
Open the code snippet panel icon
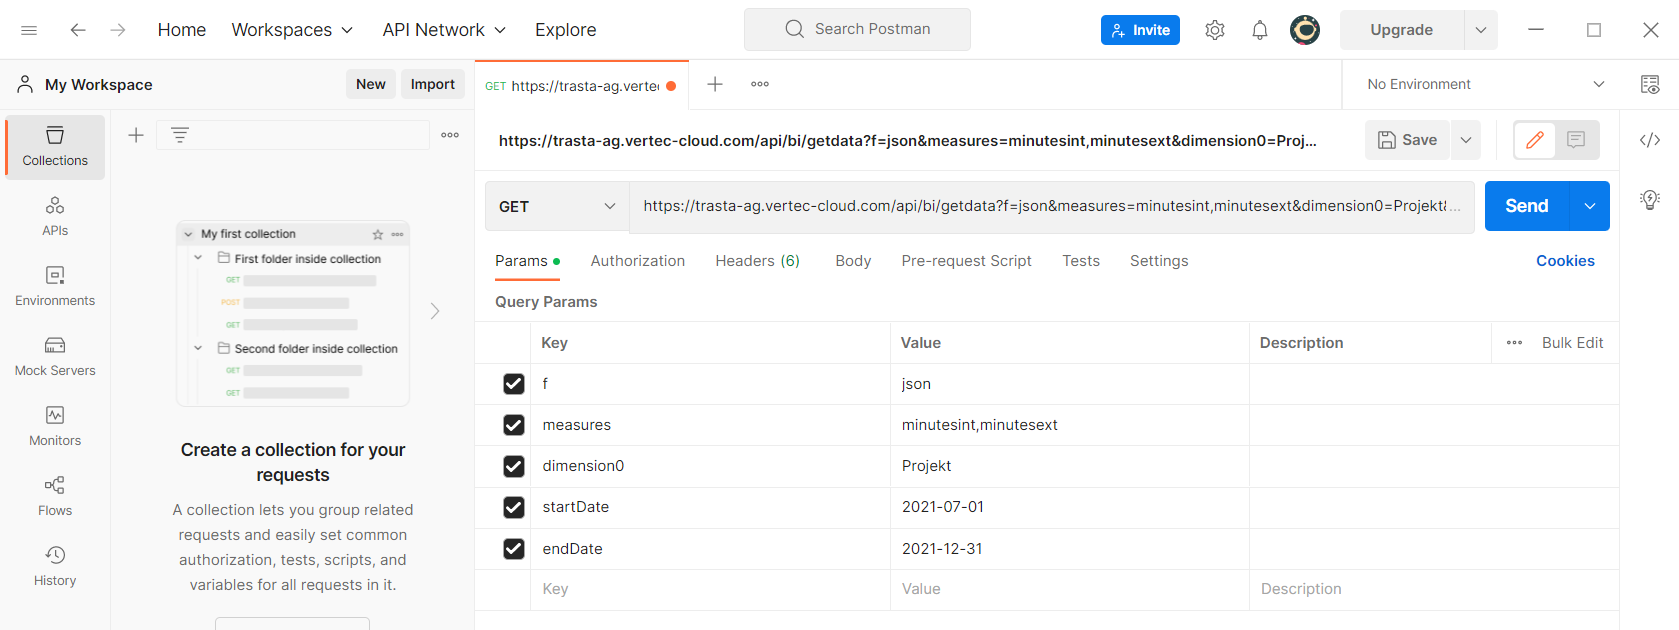coord(1650,140)
